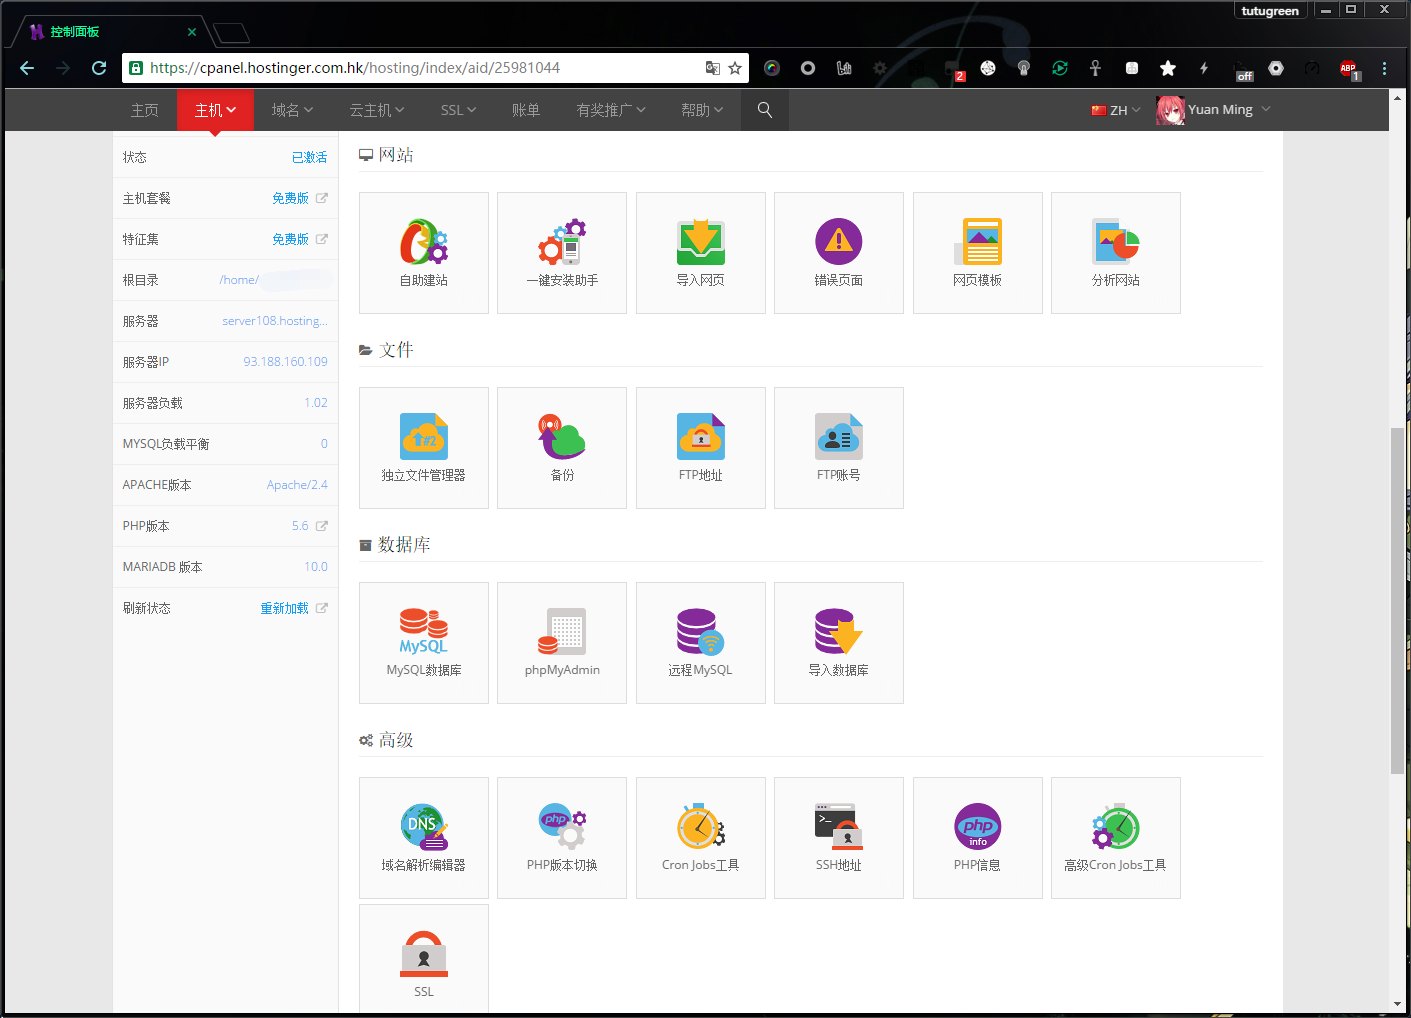
Task: Click the 免费版 link beside 特征集
Action: 290,239
